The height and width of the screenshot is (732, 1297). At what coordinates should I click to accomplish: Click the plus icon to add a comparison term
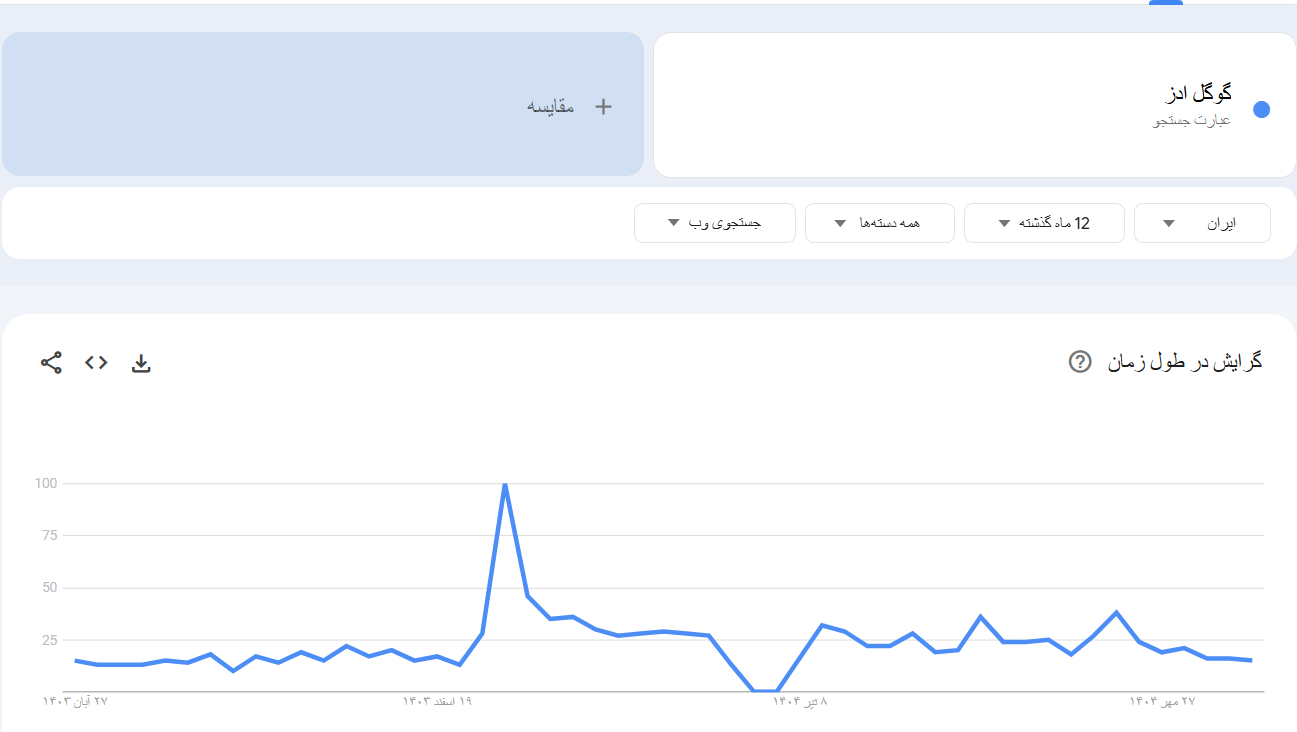point(603,105)
